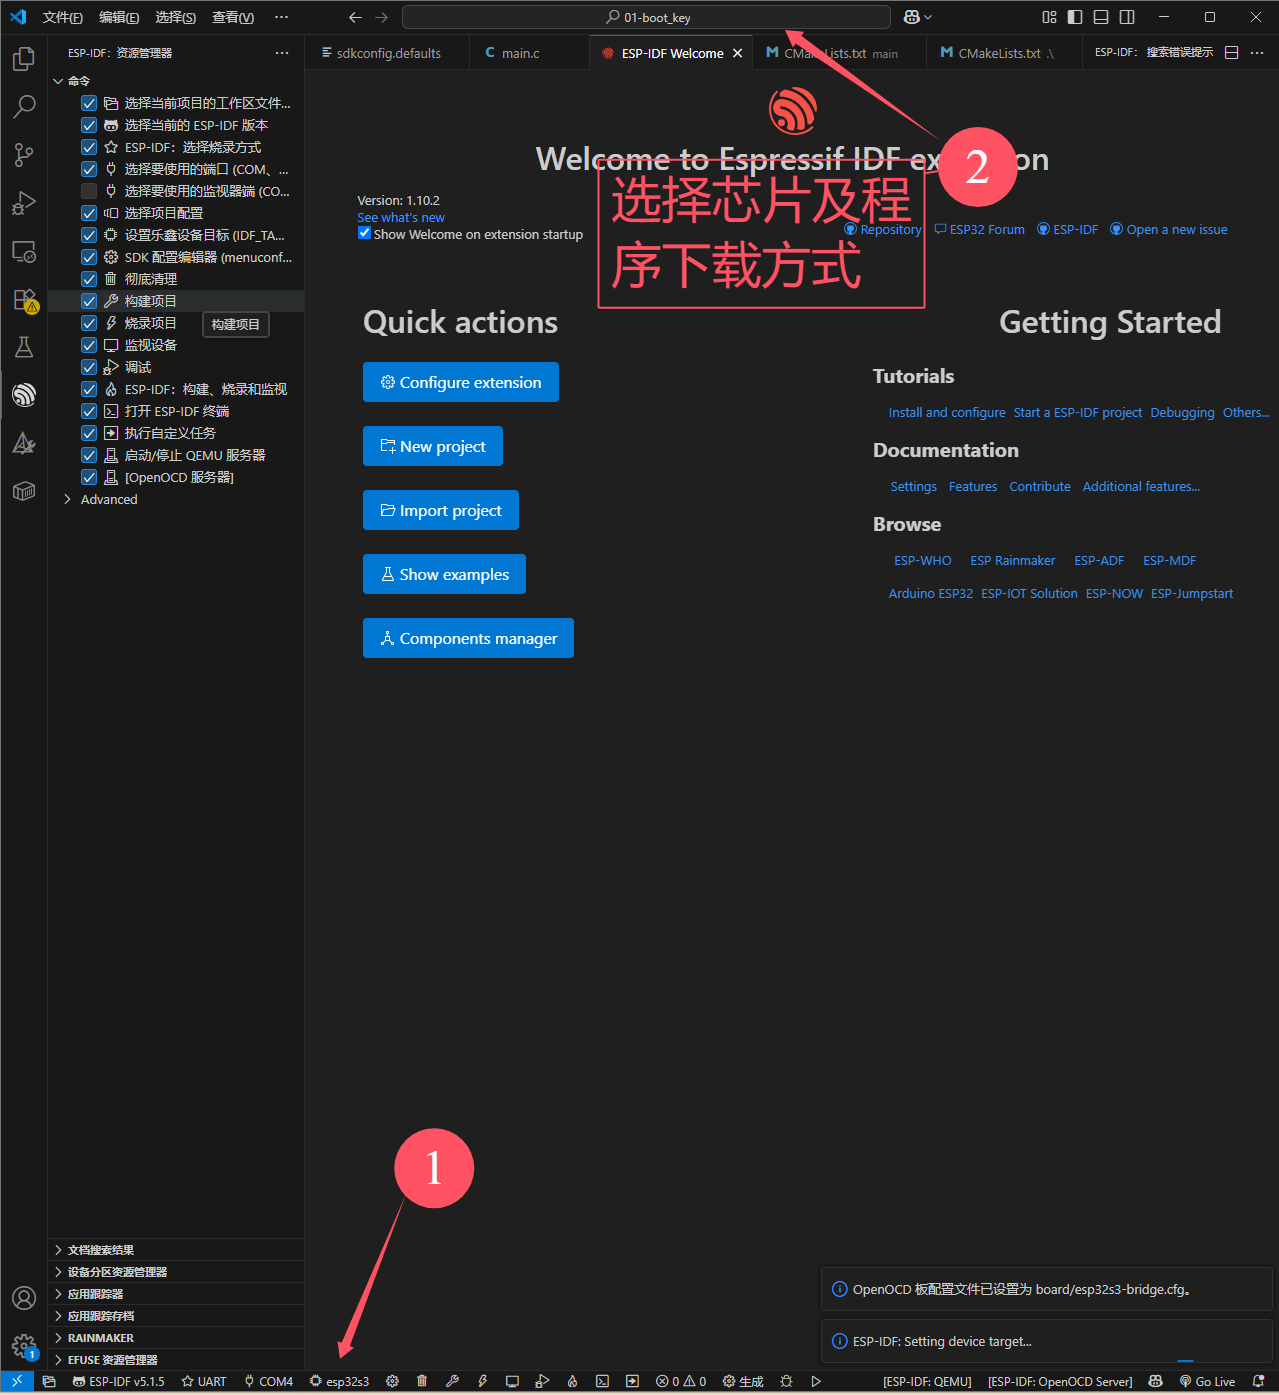Viewport: 1279px width, 1395px height.
Task: Open the Testing flask view in the activity bar
Action: click(24, 347)
